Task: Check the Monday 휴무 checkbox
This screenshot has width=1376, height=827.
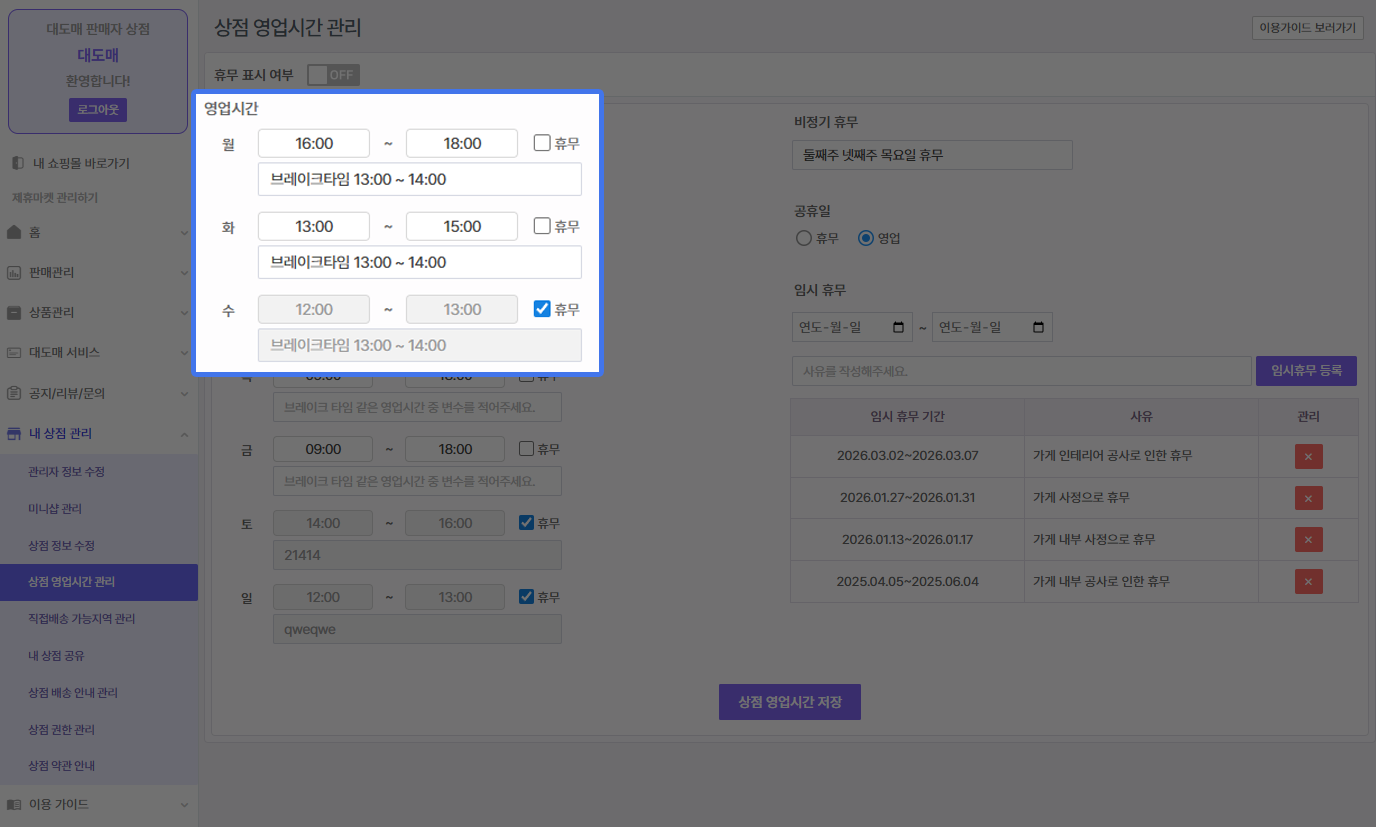Action: (542, 143)
